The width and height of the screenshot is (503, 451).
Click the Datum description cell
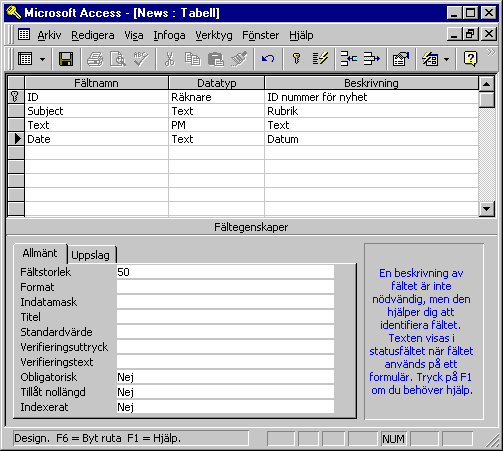tap(372, 139)
